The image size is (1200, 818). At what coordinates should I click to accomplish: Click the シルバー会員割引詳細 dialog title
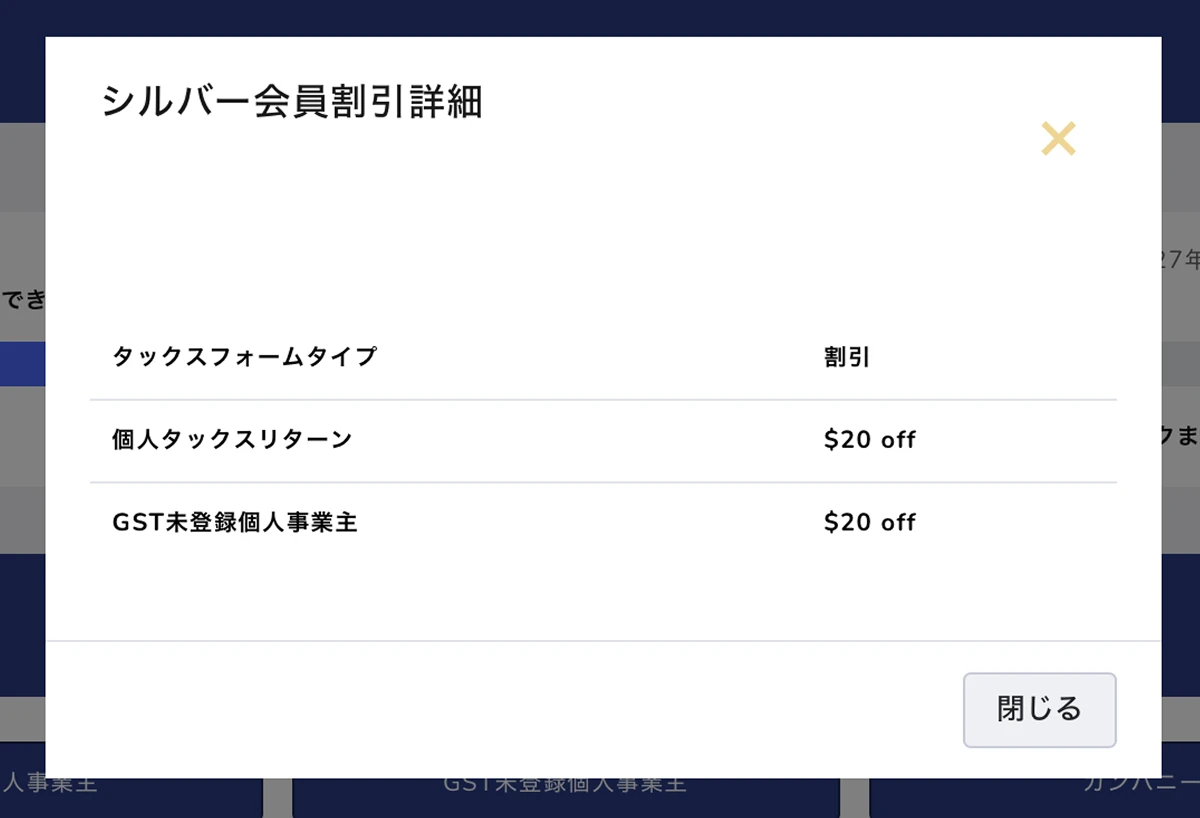292,102
